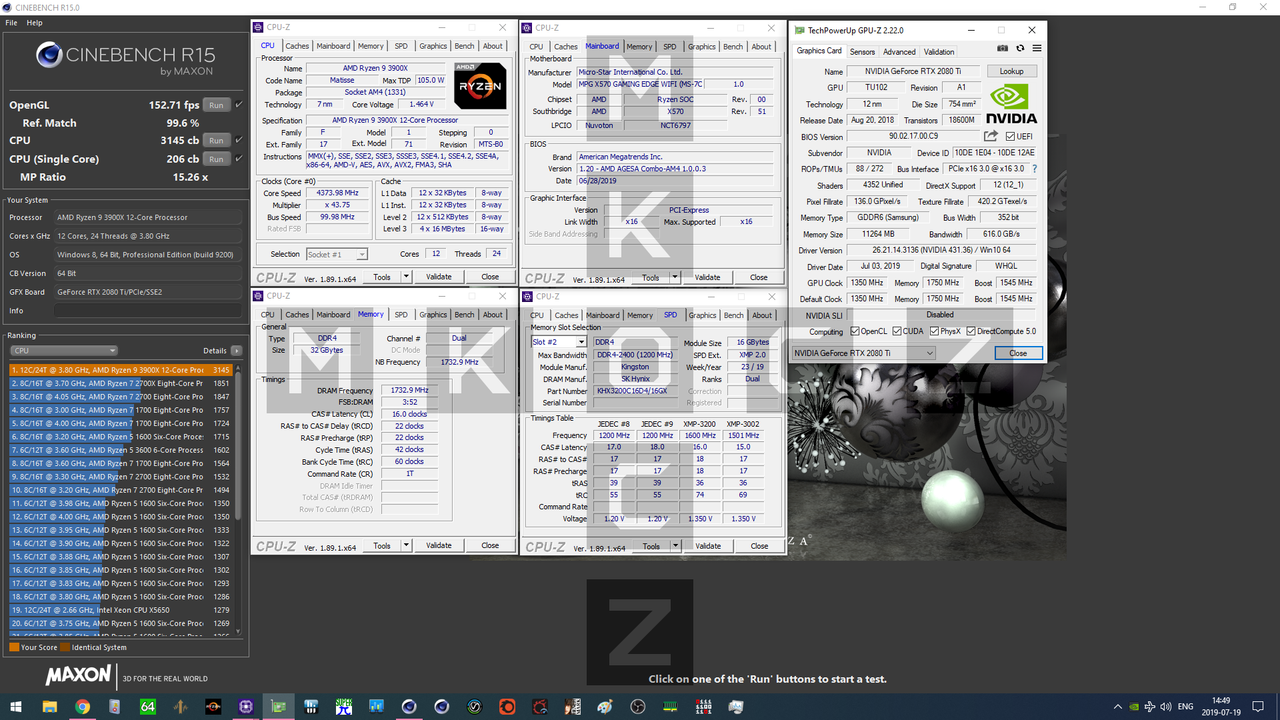This screenshot has width=1280, height=720.
Task: Click the Cinebench sphere taskbar icon
Action: tap(408, 707)
